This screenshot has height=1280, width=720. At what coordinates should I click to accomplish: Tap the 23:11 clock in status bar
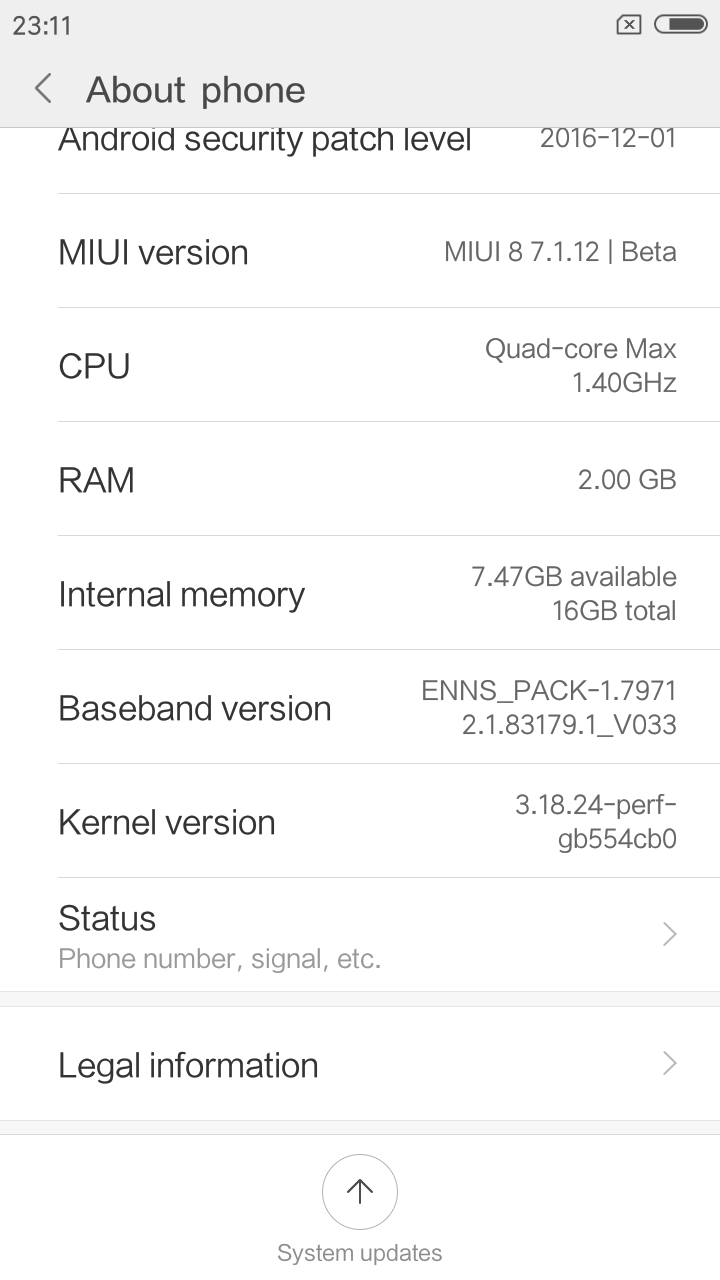coord(42,25)
